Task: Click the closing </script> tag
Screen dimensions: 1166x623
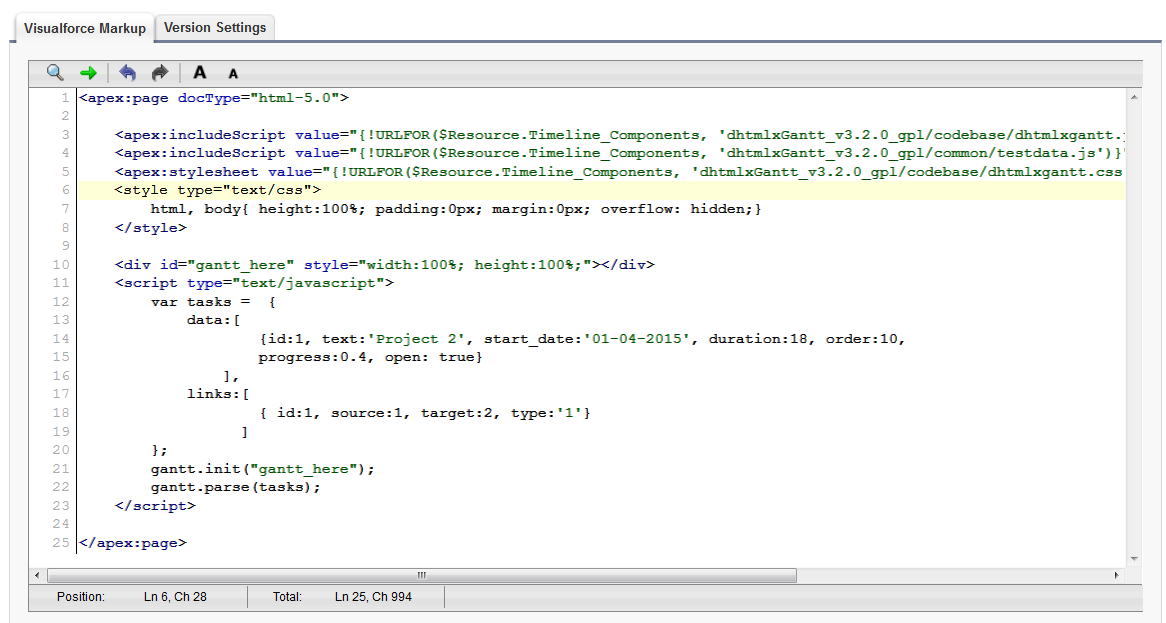Action: [155, 506]
